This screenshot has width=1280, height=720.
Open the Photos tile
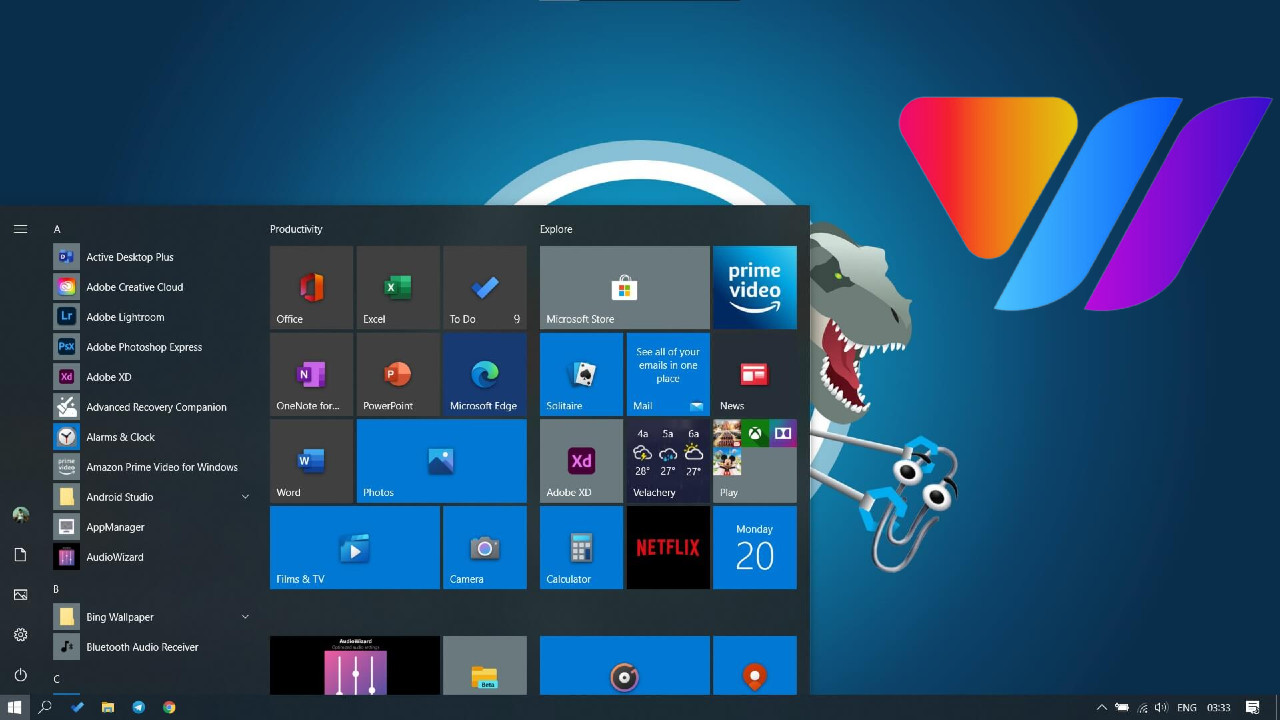click(441, 461)
